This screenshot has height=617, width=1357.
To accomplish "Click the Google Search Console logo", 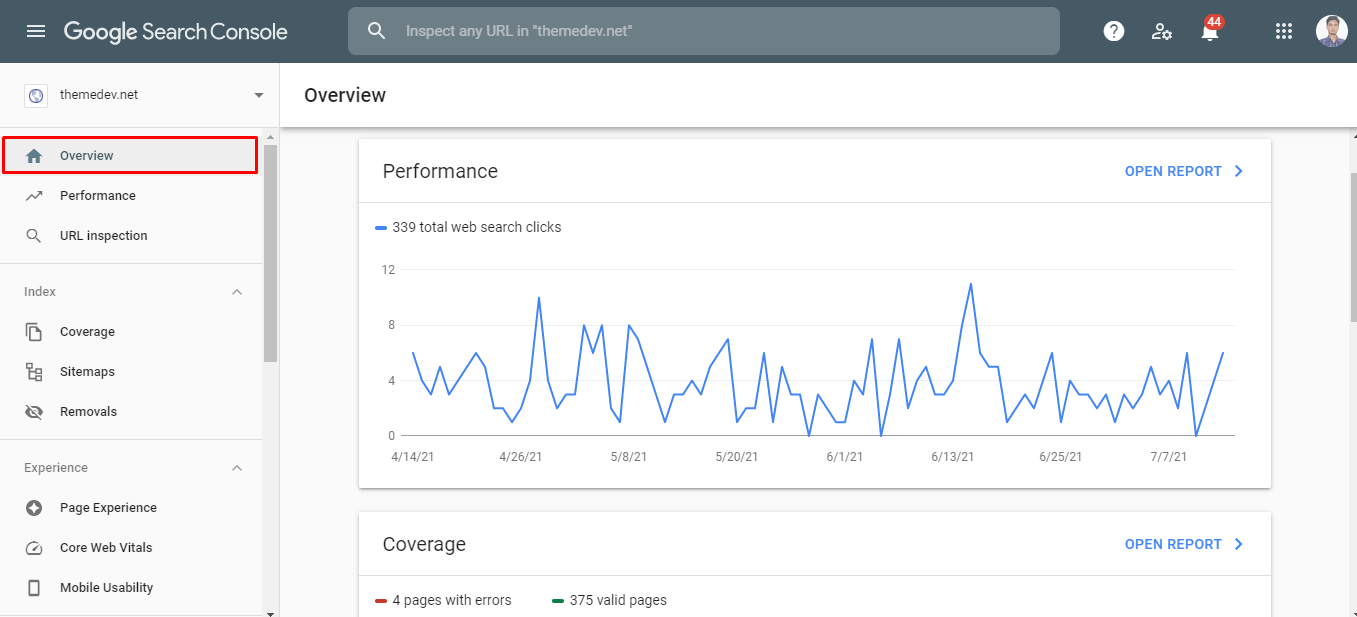I will pyautogui.click(x=176, y=31).
